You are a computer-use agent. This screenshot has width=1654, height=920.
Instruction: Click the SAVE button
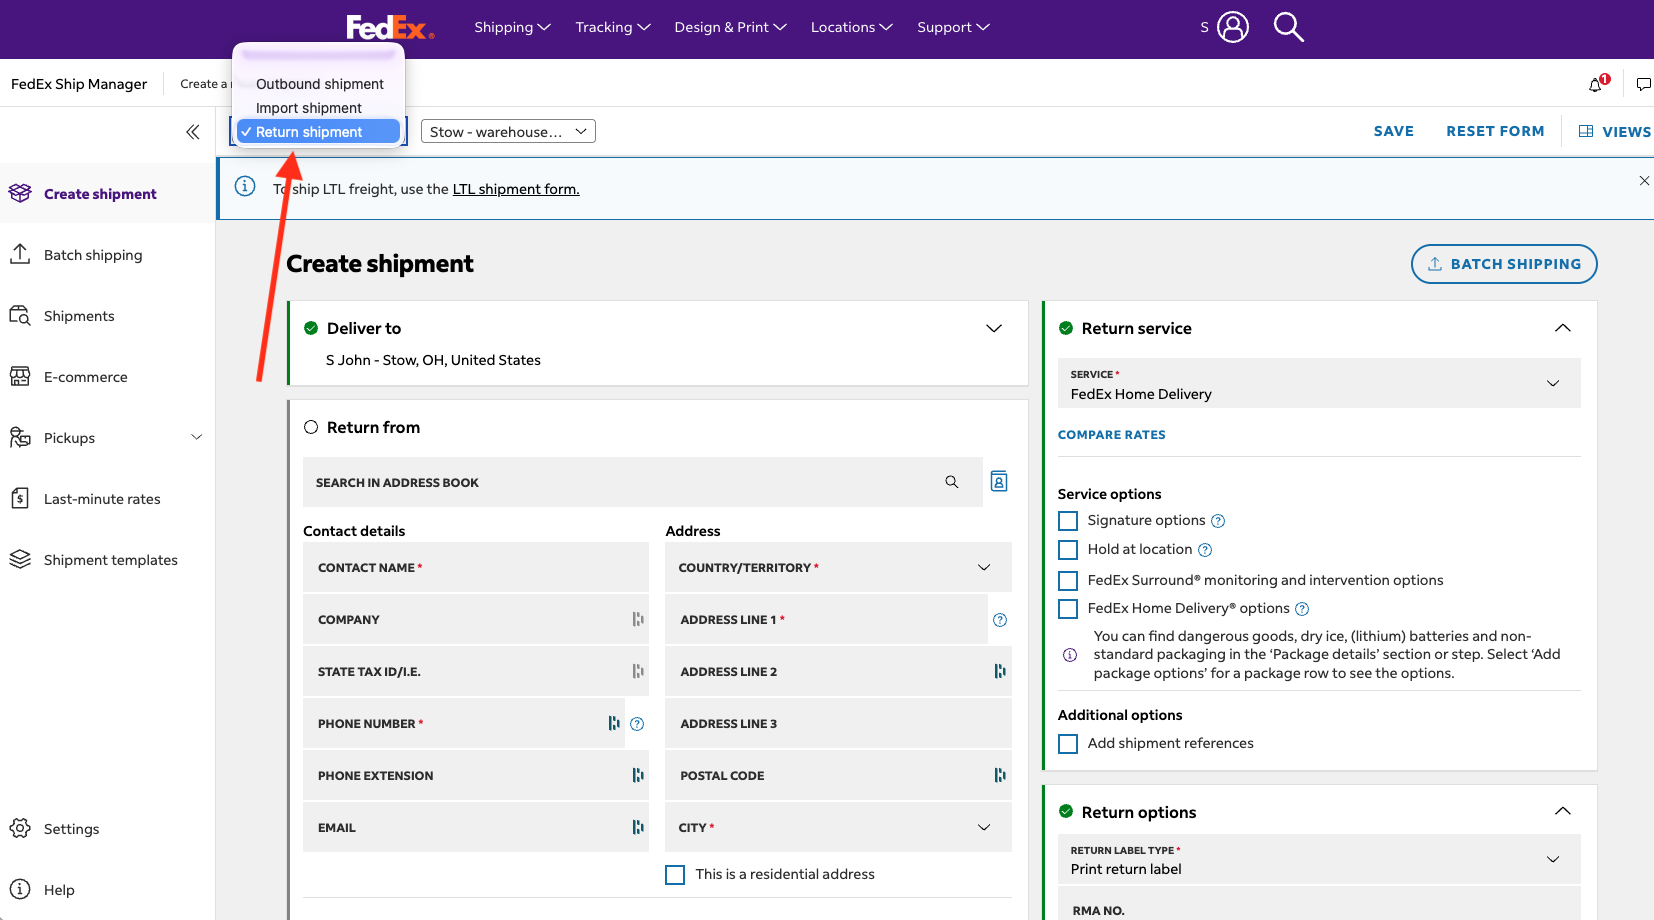1394,131
